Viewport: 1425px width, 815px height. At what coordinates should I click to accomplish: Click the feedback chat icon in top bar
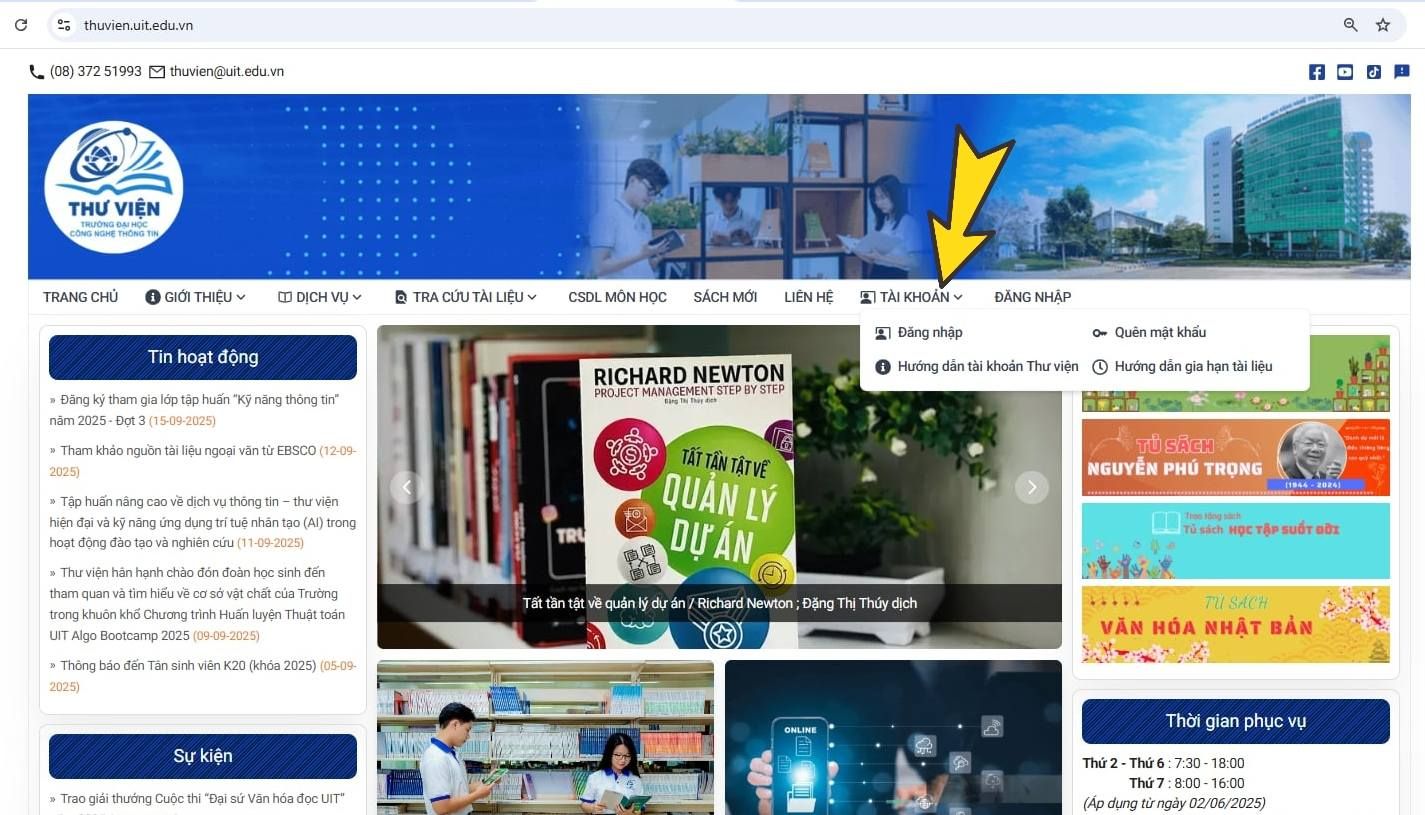1402,72
